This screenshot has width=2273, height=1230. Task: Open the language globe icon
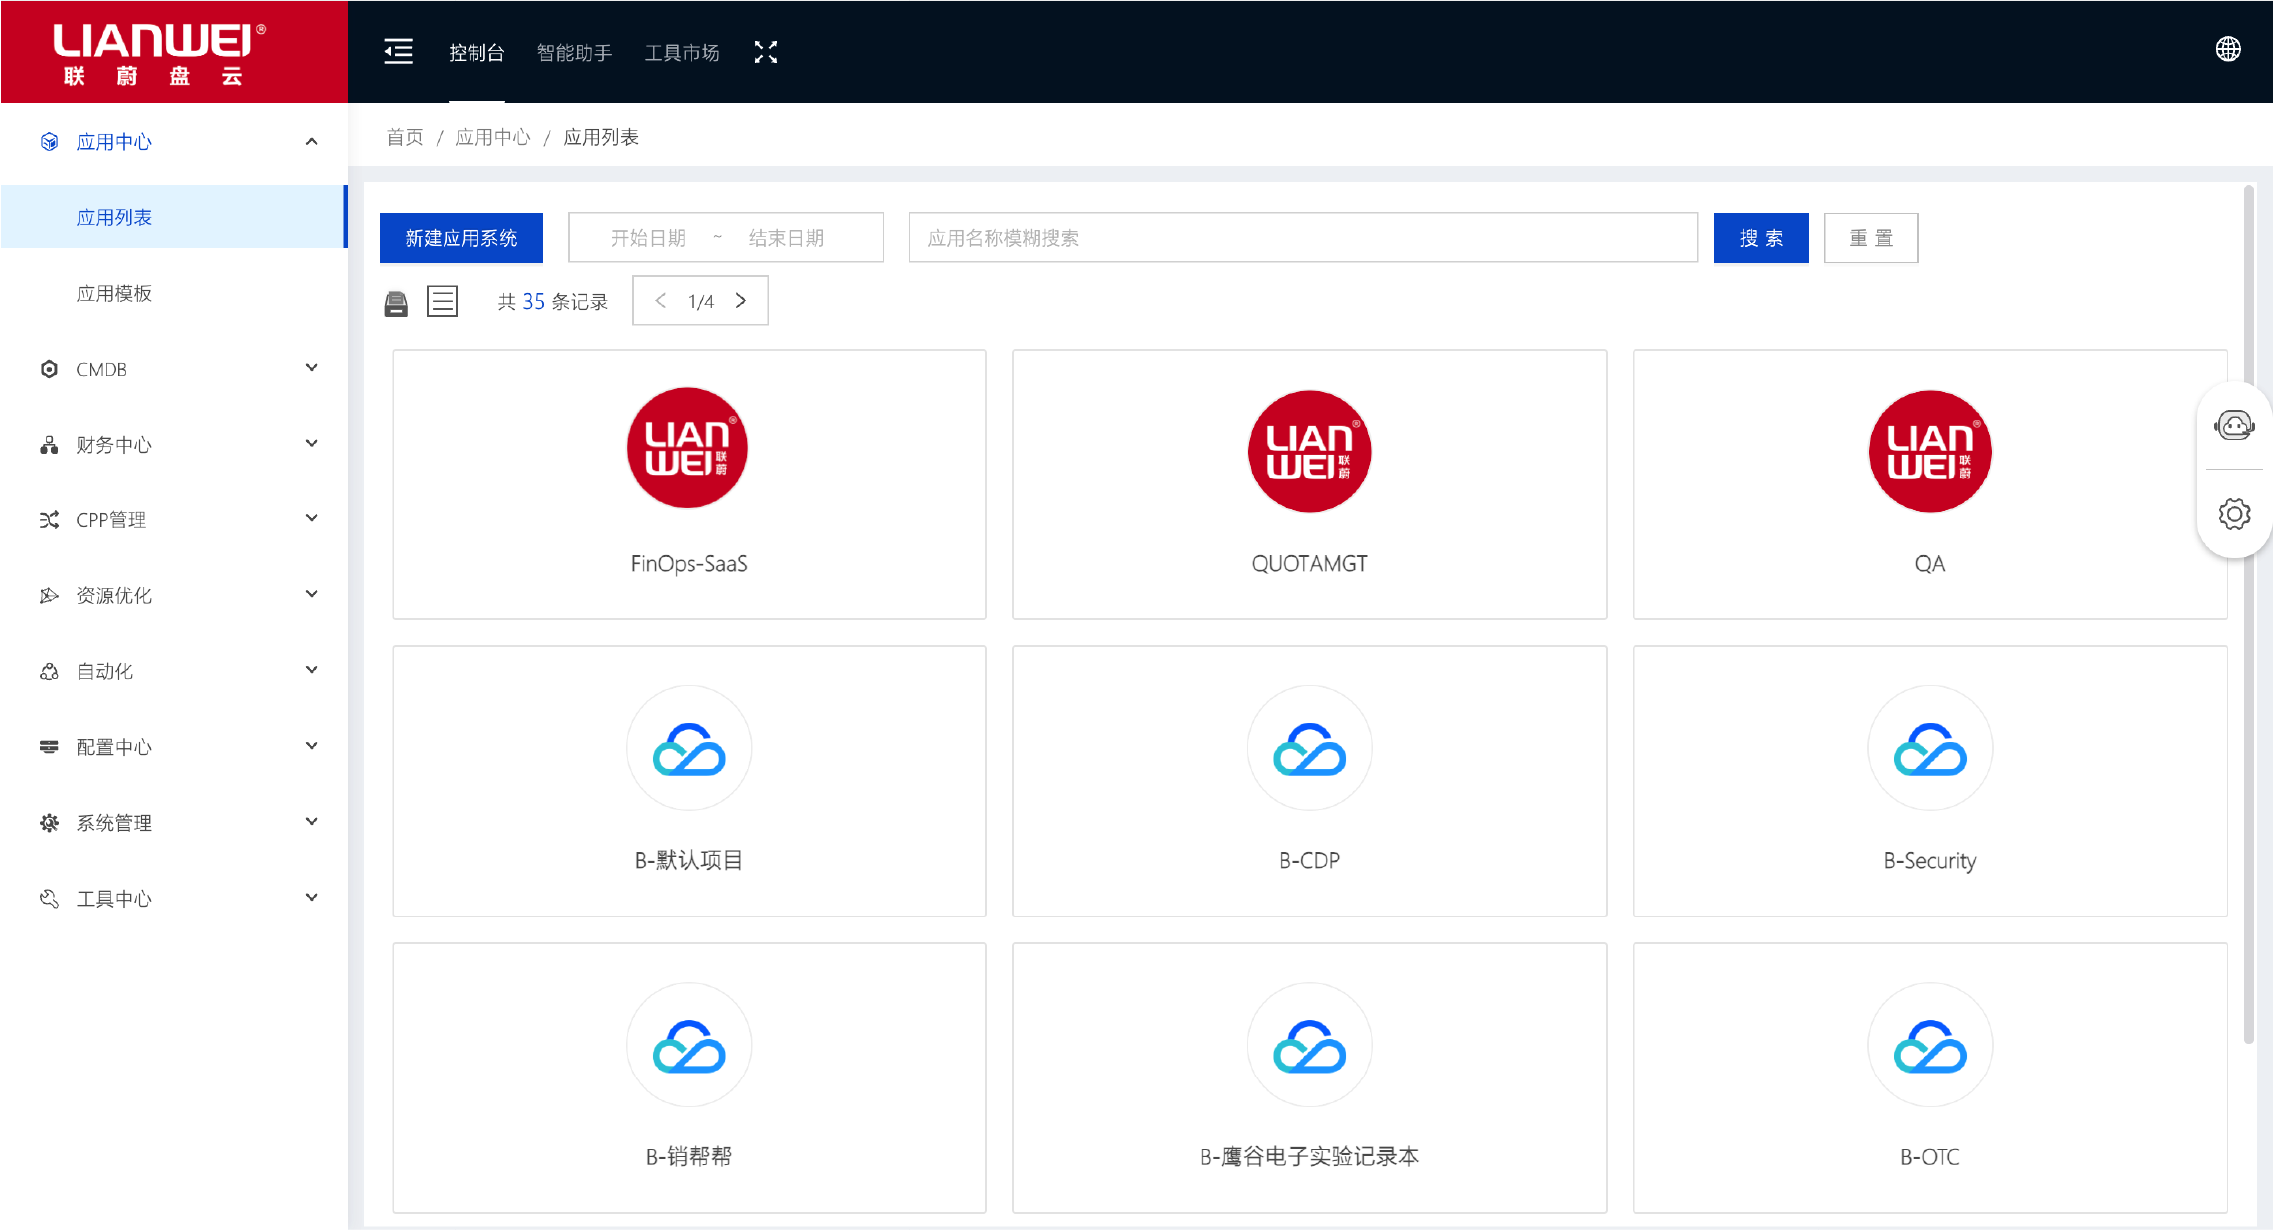[x=2228, y=49]
